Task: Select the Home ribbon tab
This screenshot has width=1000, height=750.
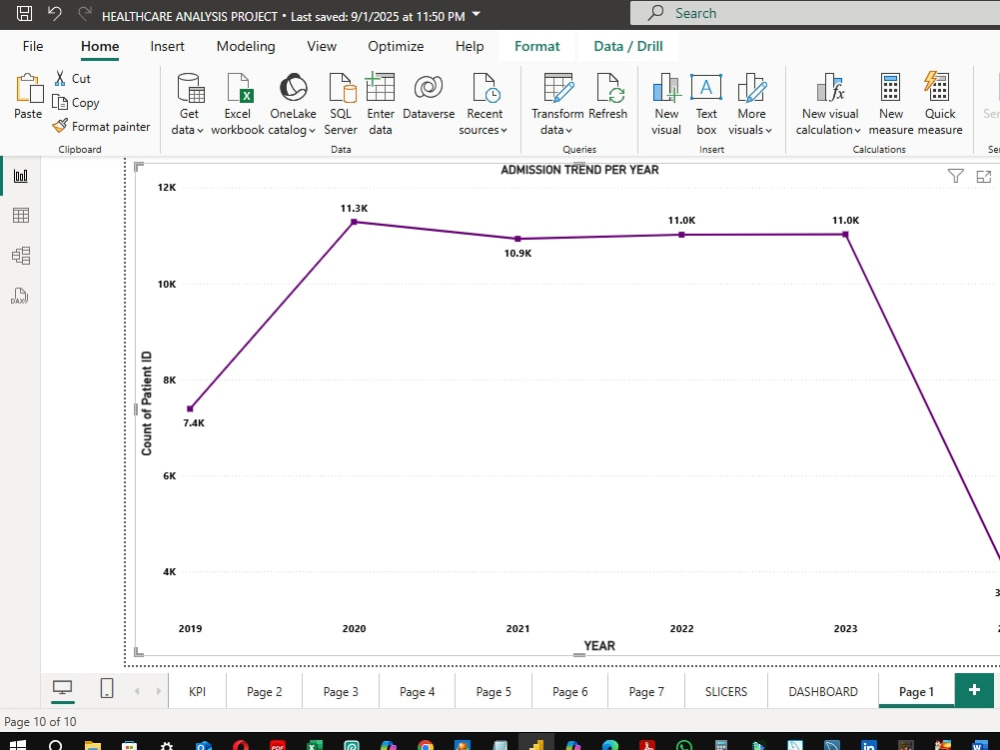Action: pyautogui.click(x=99, y=46)
